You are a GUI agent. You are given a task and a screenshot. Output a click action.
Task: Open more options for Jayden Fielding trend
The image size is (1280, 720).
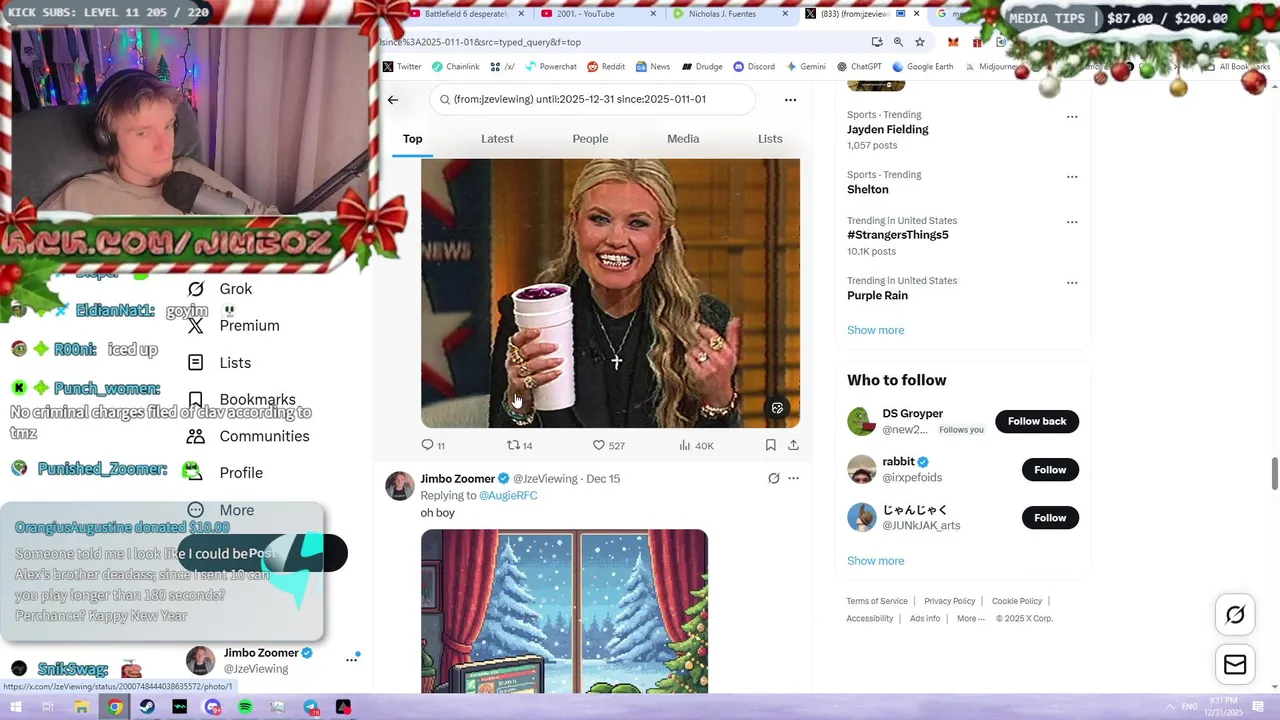coord(1072,117)
